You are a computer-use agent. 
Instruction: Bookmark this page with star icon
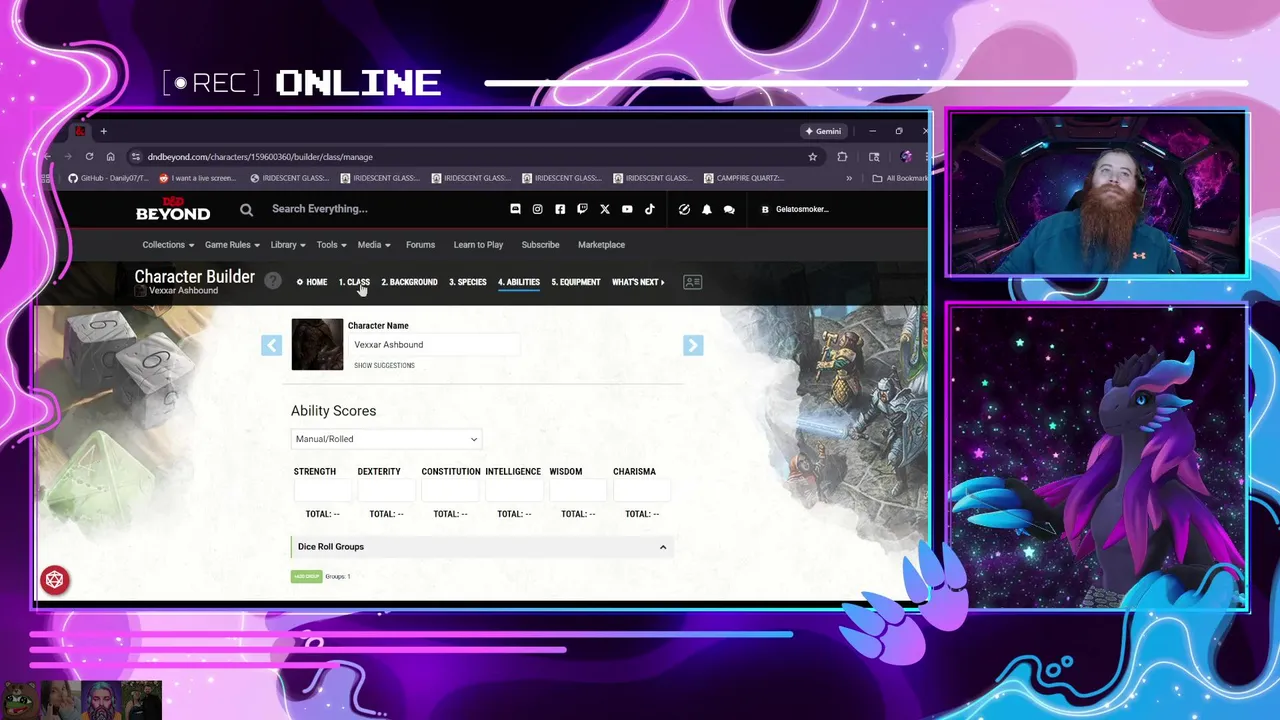[812, 156]
